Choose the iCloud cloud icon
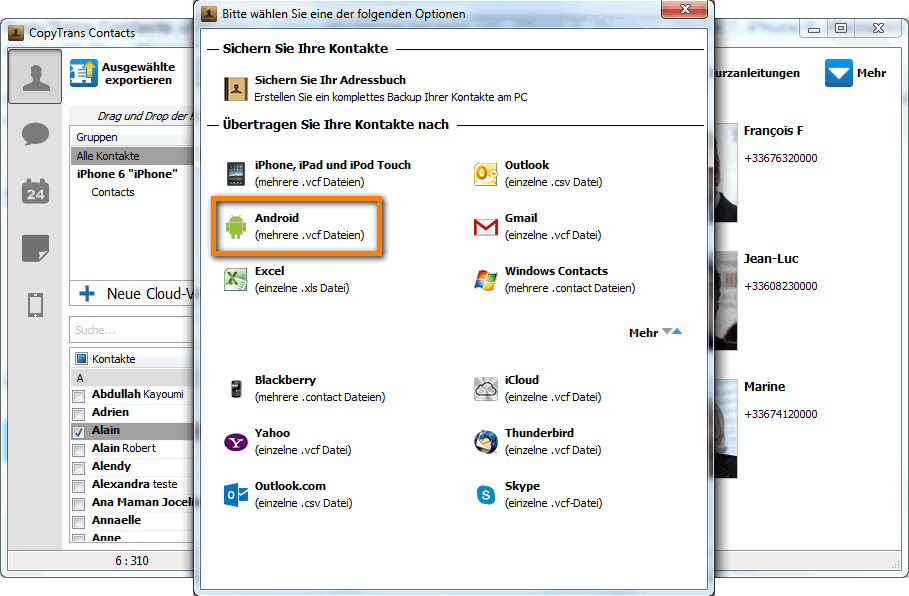This screenshot has height=596, width=909. (485, 388)
